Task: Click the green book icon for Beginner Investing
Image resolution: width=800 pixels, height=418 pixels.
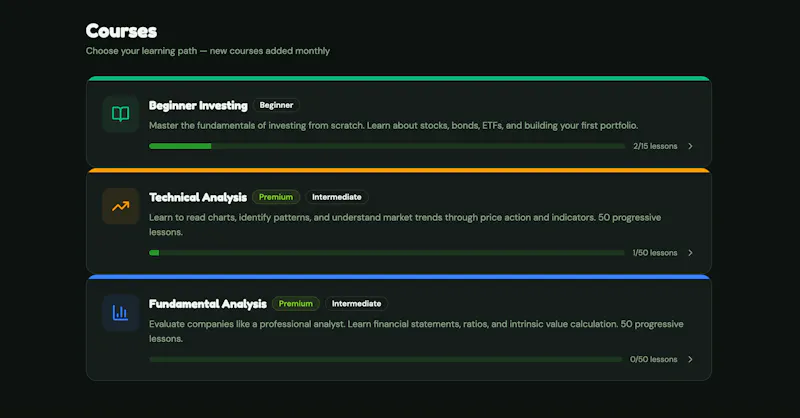Action: pos(120,114)
